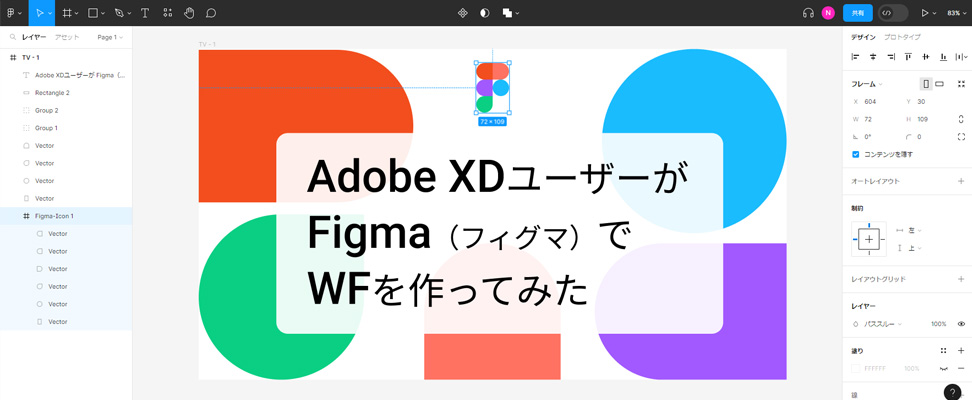Viewport: 972px width, 400px height.
Task: Add a new fill with the 塗り plus
Action: tap(961, 350)
